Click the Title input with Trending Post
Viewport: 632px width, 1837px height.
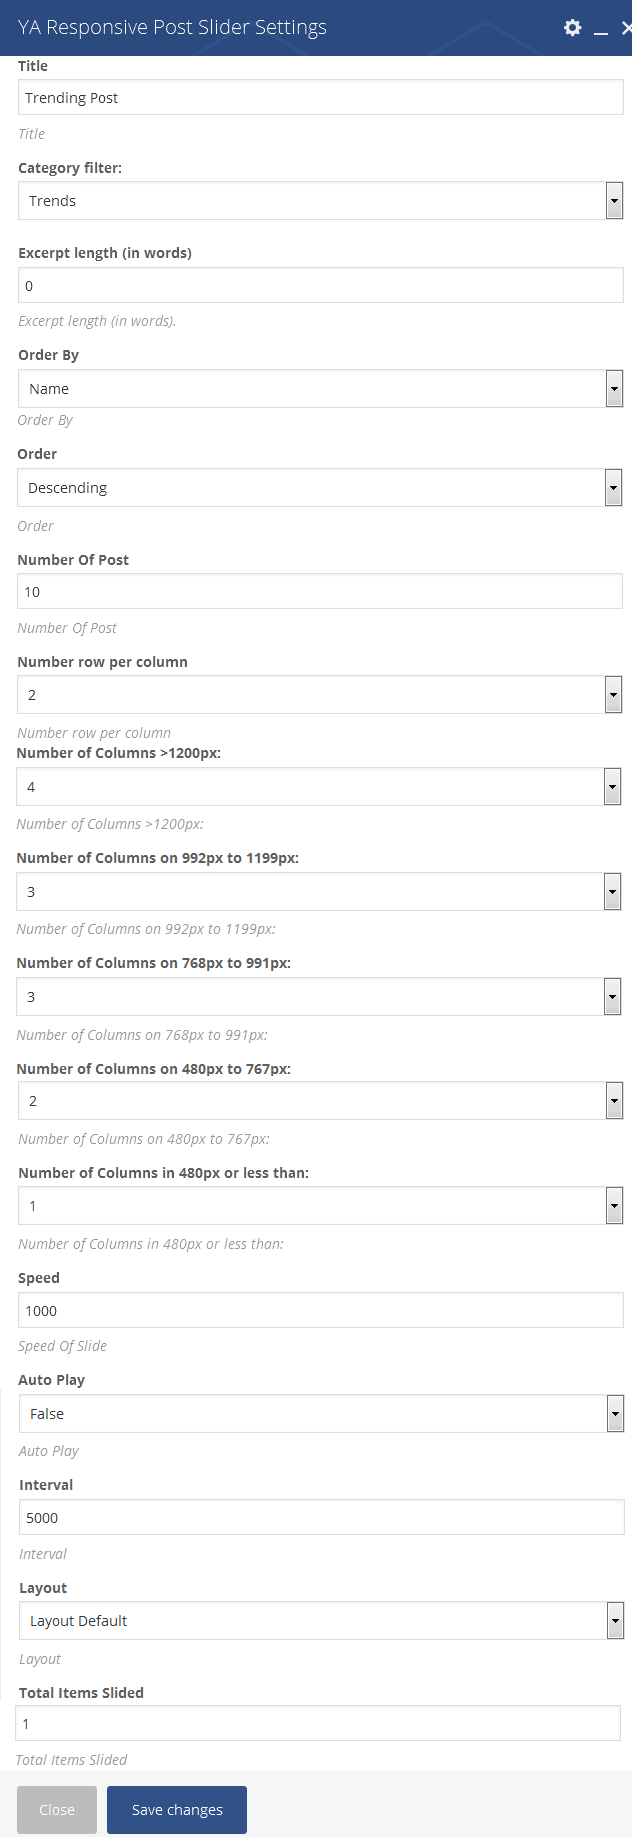[321, 98]
